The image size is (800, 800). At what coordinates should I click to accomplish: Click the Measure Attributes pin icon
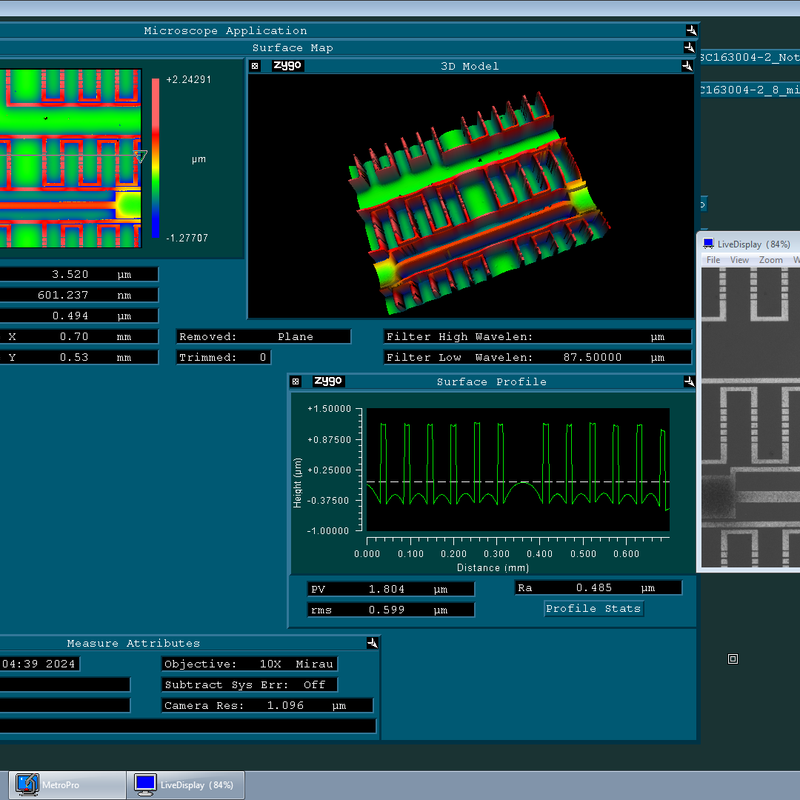[372, 643]
